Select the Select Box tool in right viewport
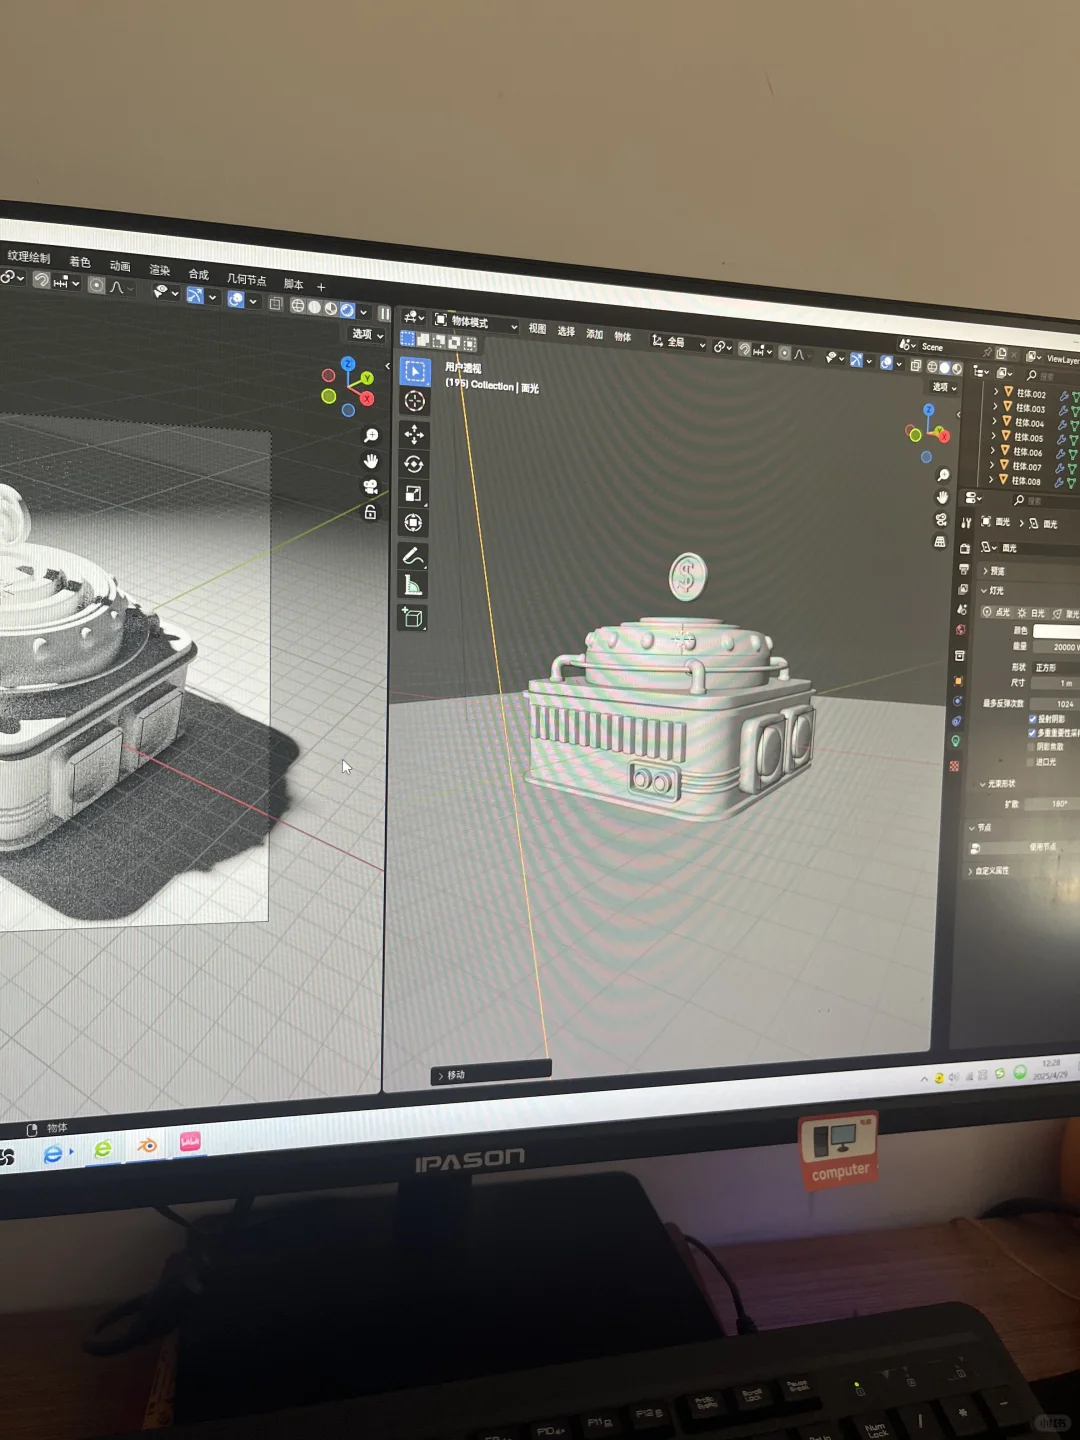 (415, 371)
